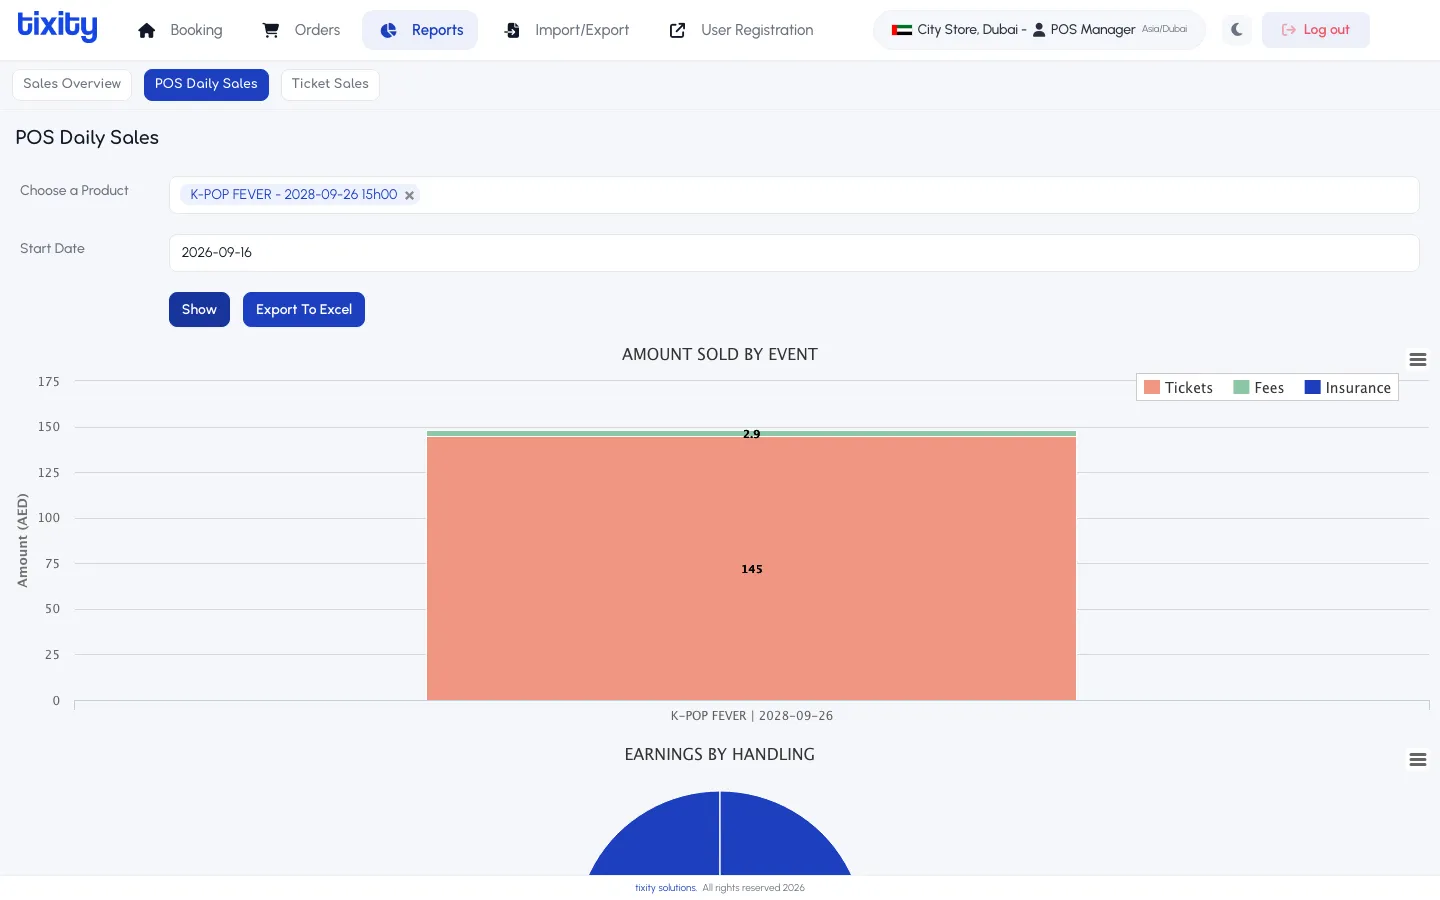Click the UAE flag icon
The width and height of the screenshot is (1440, 900).
902,30
